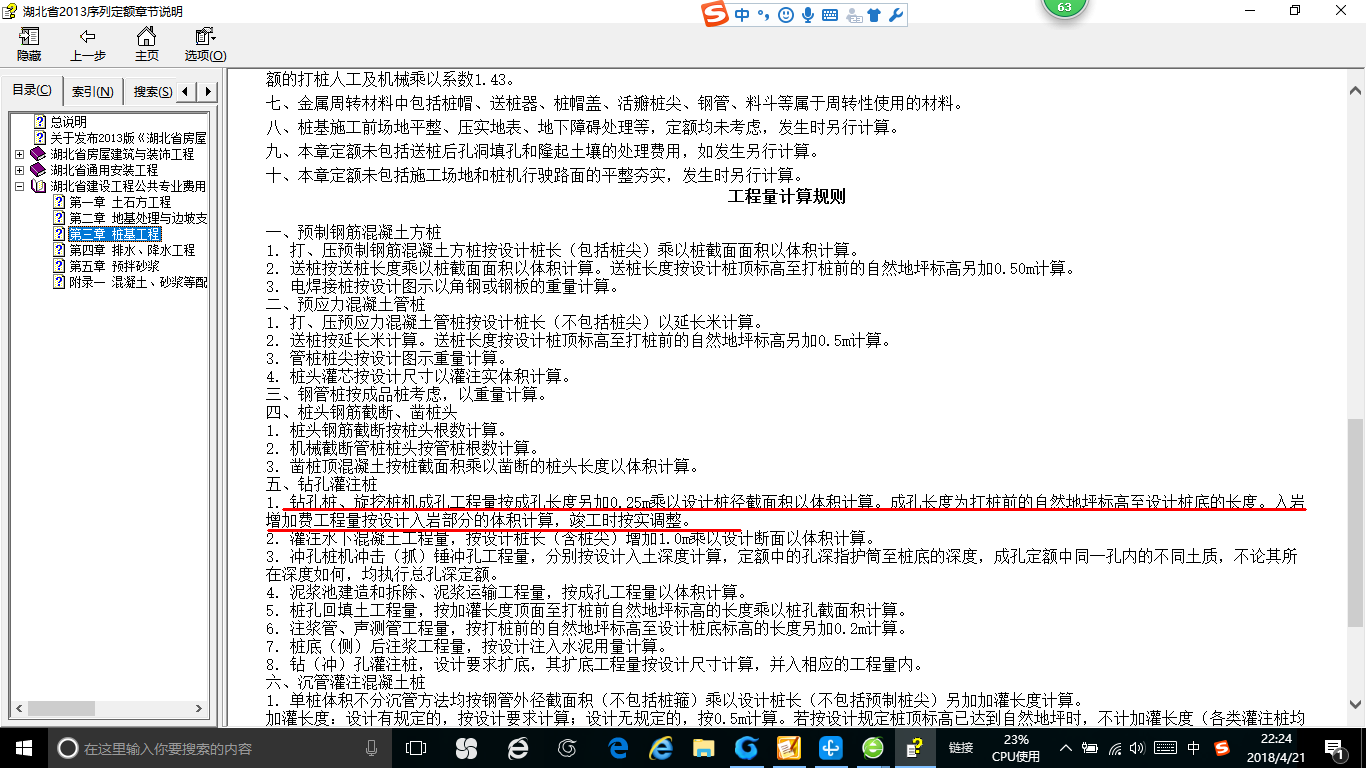Click the active help viewer taskbar icon

pyautogui.click(x=915, y=748)
